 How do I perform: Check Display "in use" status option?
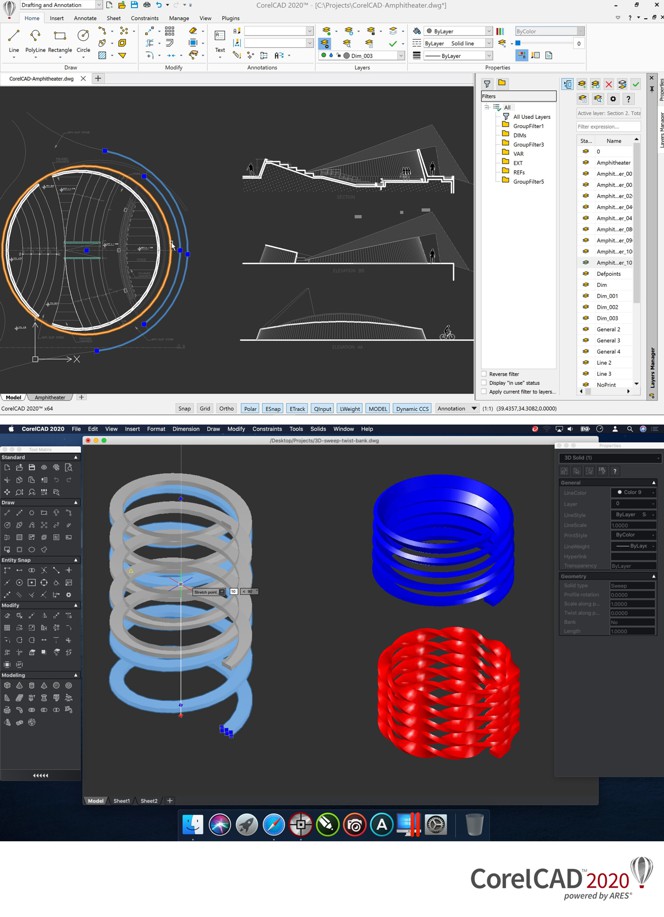click(486, 383)
